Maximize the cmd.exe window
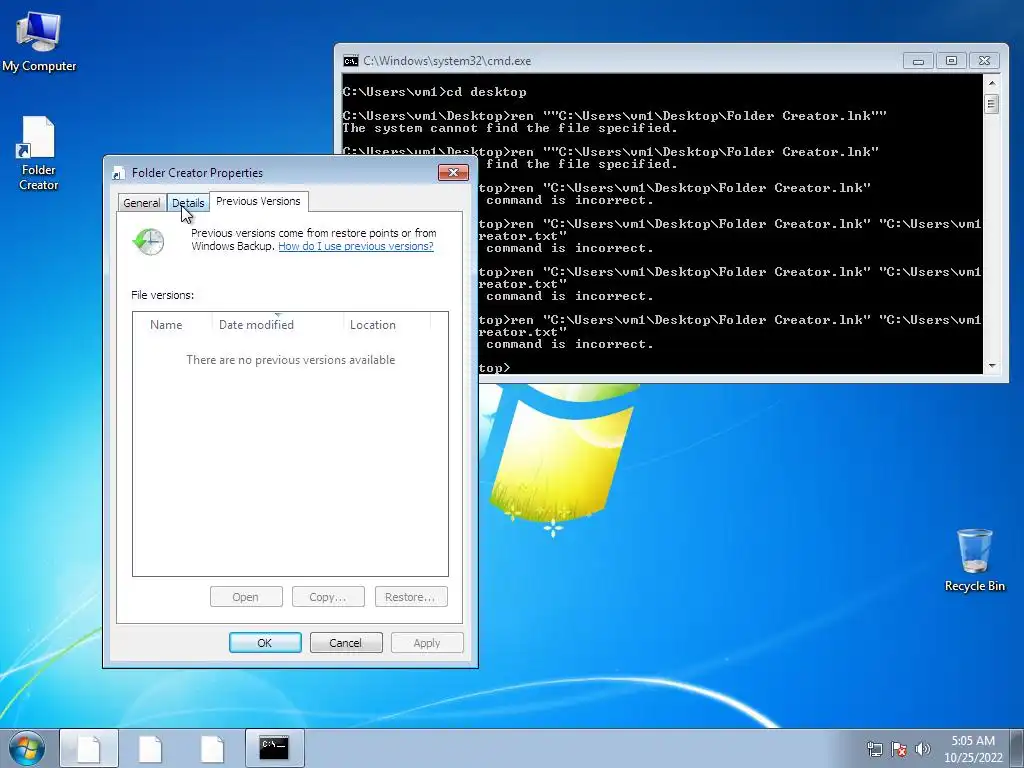The height and width of the screenshot is (768, 1024). [951, 61]
